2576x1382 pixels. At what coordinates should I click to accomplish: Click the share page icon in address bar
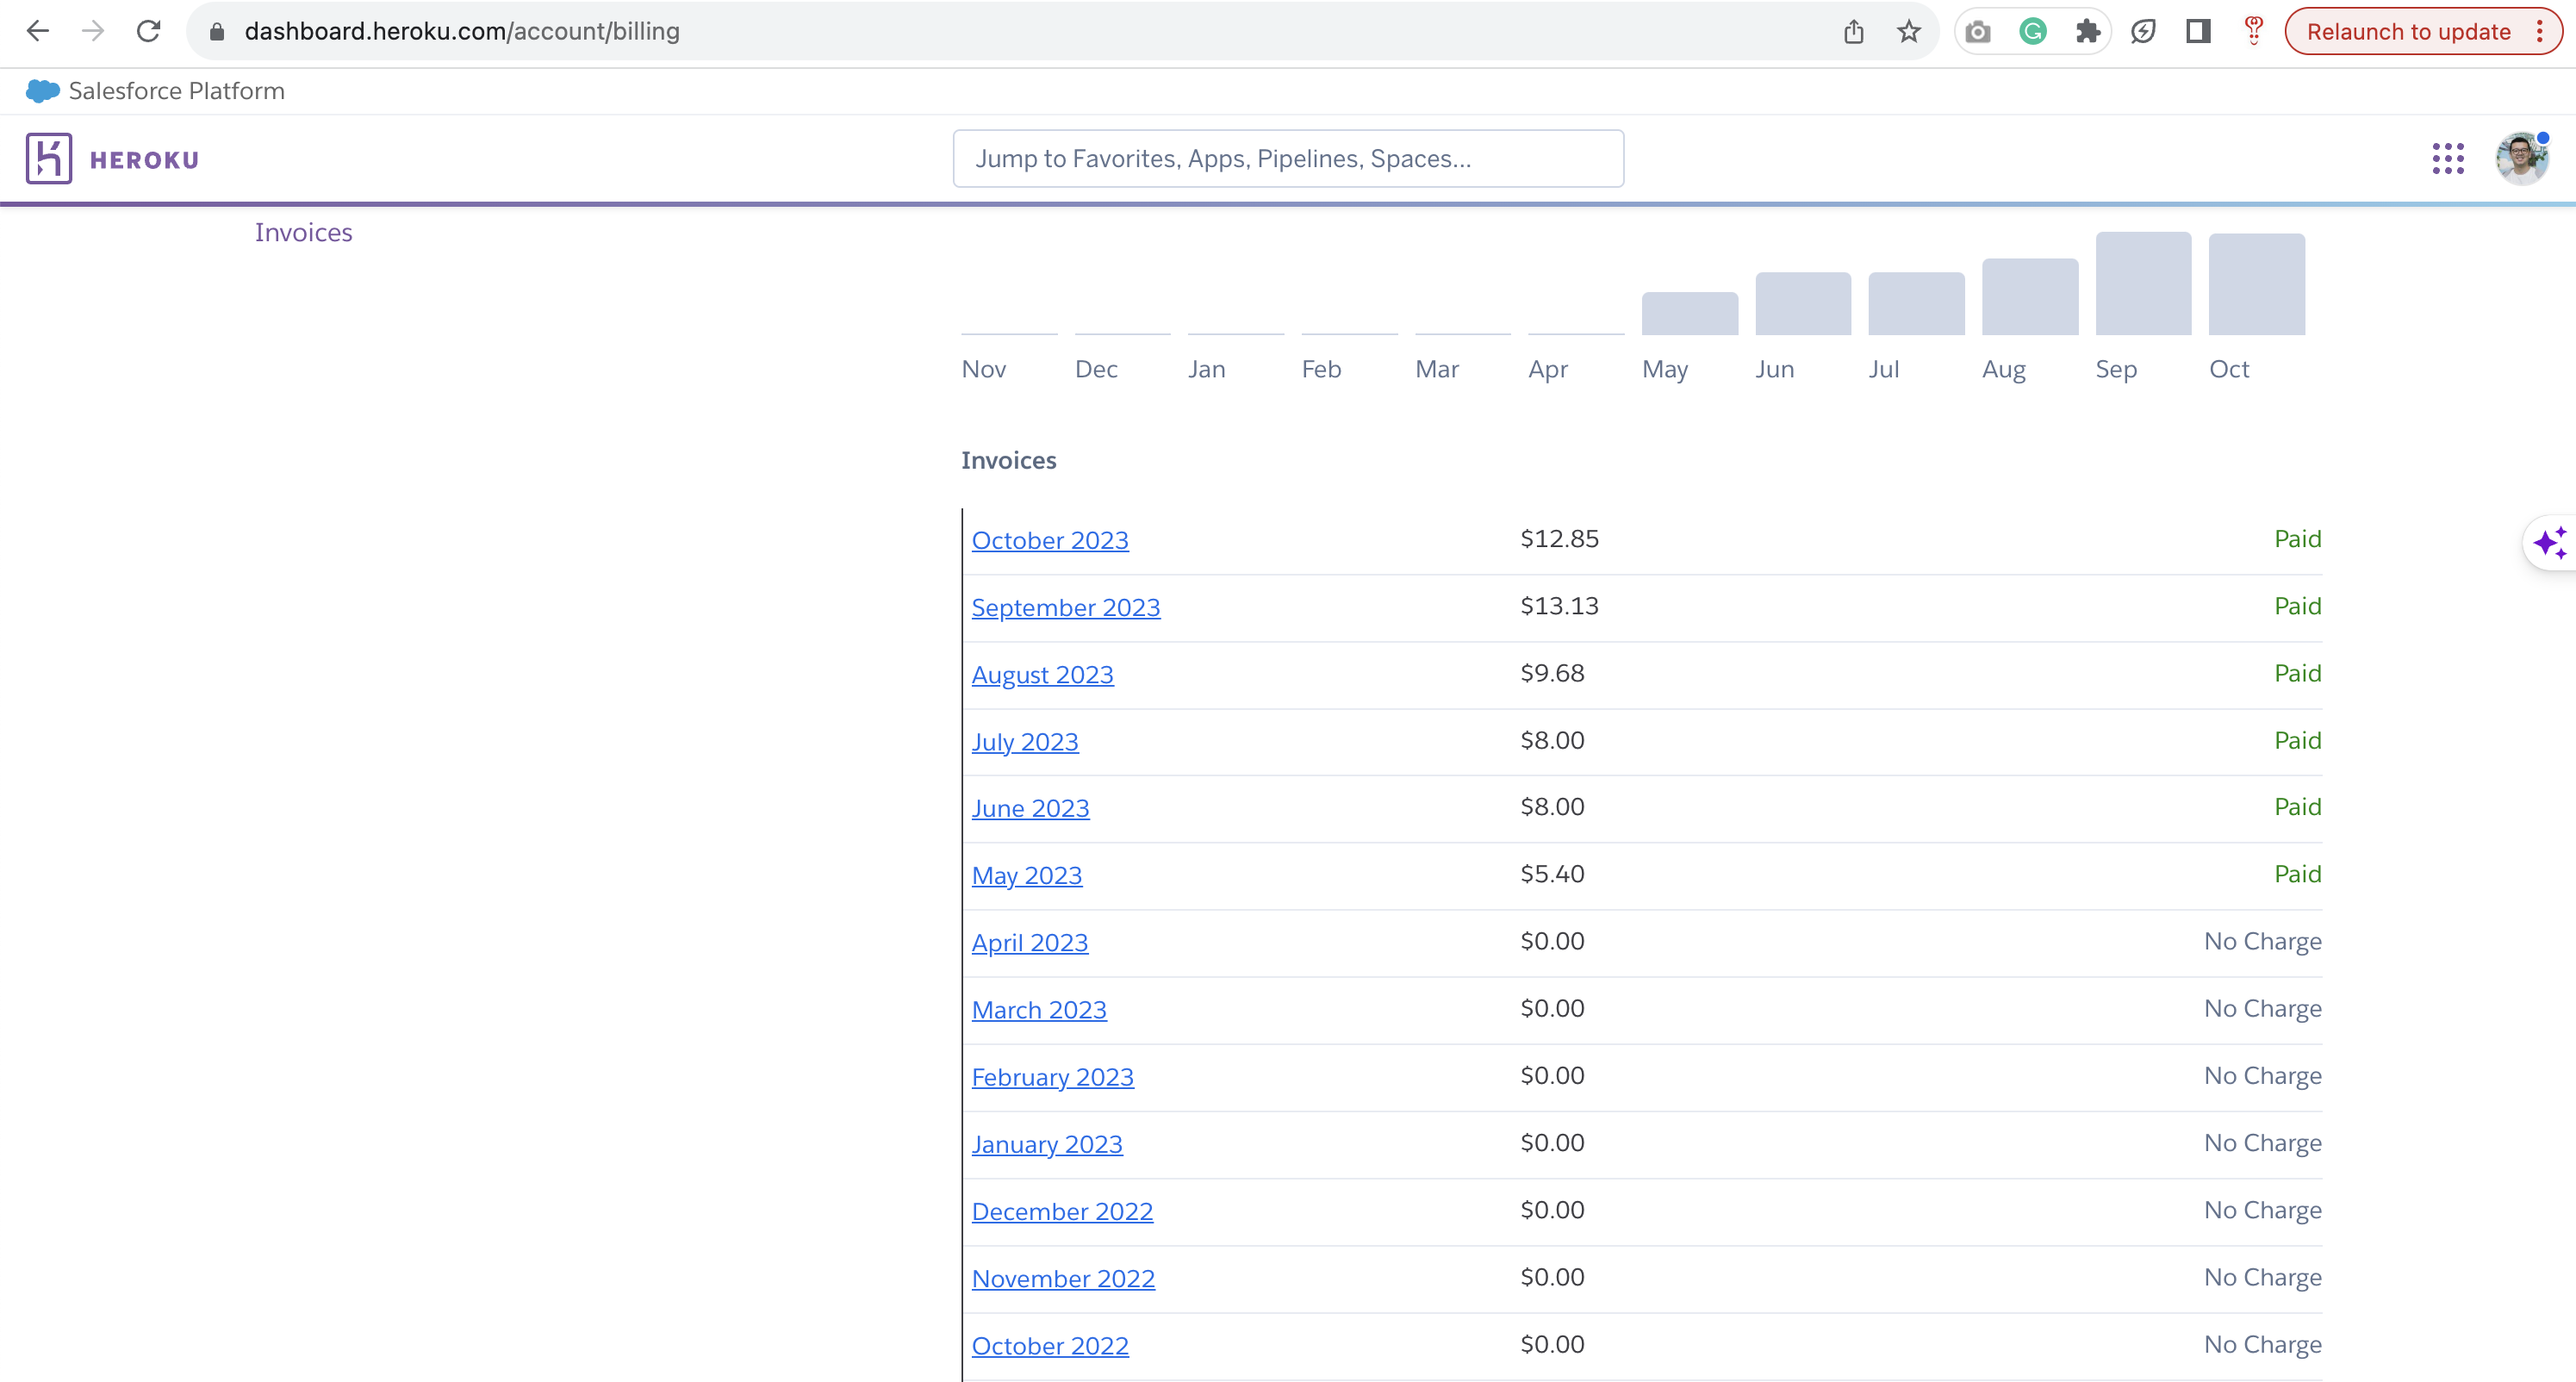click(x=1853, y=32)
